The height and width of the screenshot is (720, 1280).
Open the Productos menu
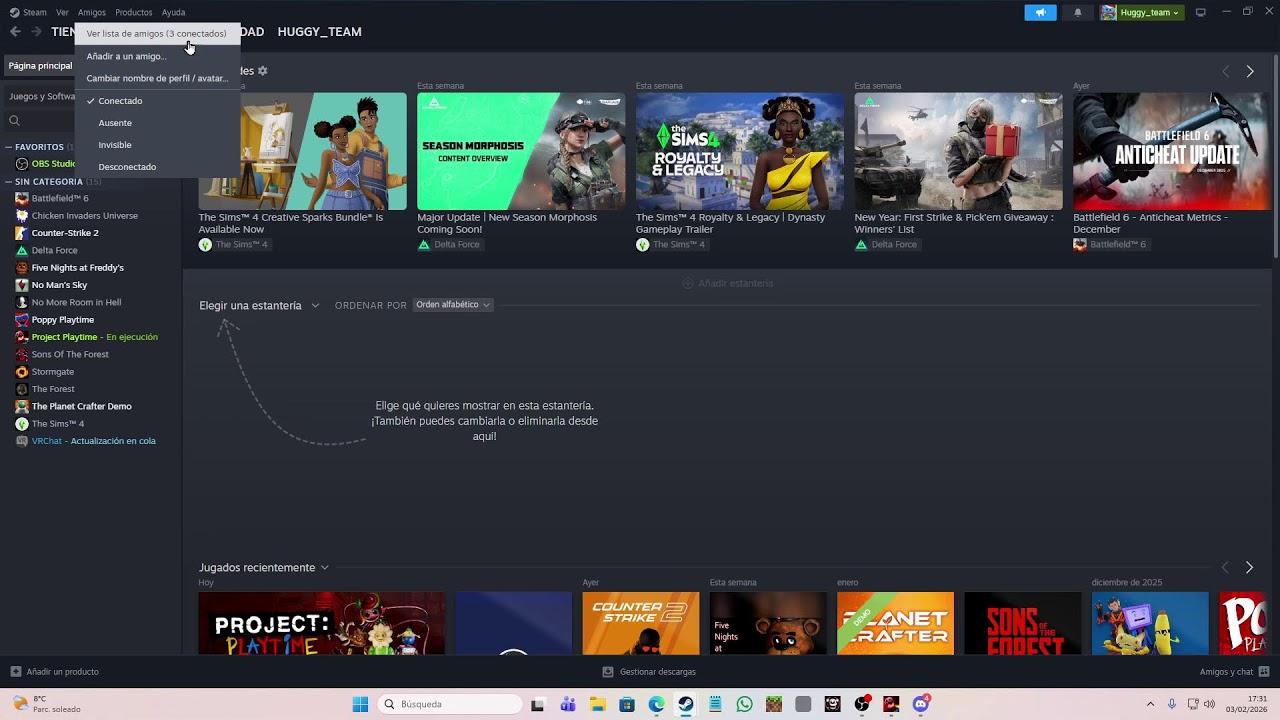(134, 12)
